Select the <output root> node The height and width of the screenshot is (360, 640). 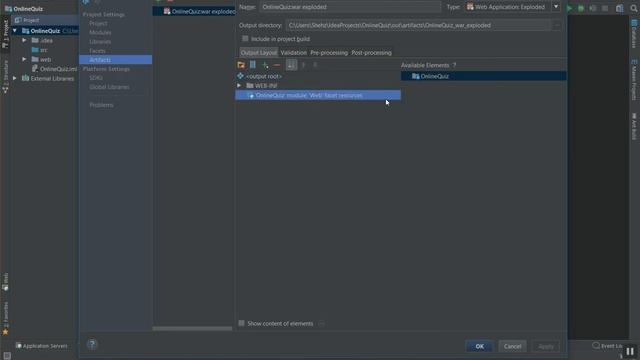click(263, 76)
